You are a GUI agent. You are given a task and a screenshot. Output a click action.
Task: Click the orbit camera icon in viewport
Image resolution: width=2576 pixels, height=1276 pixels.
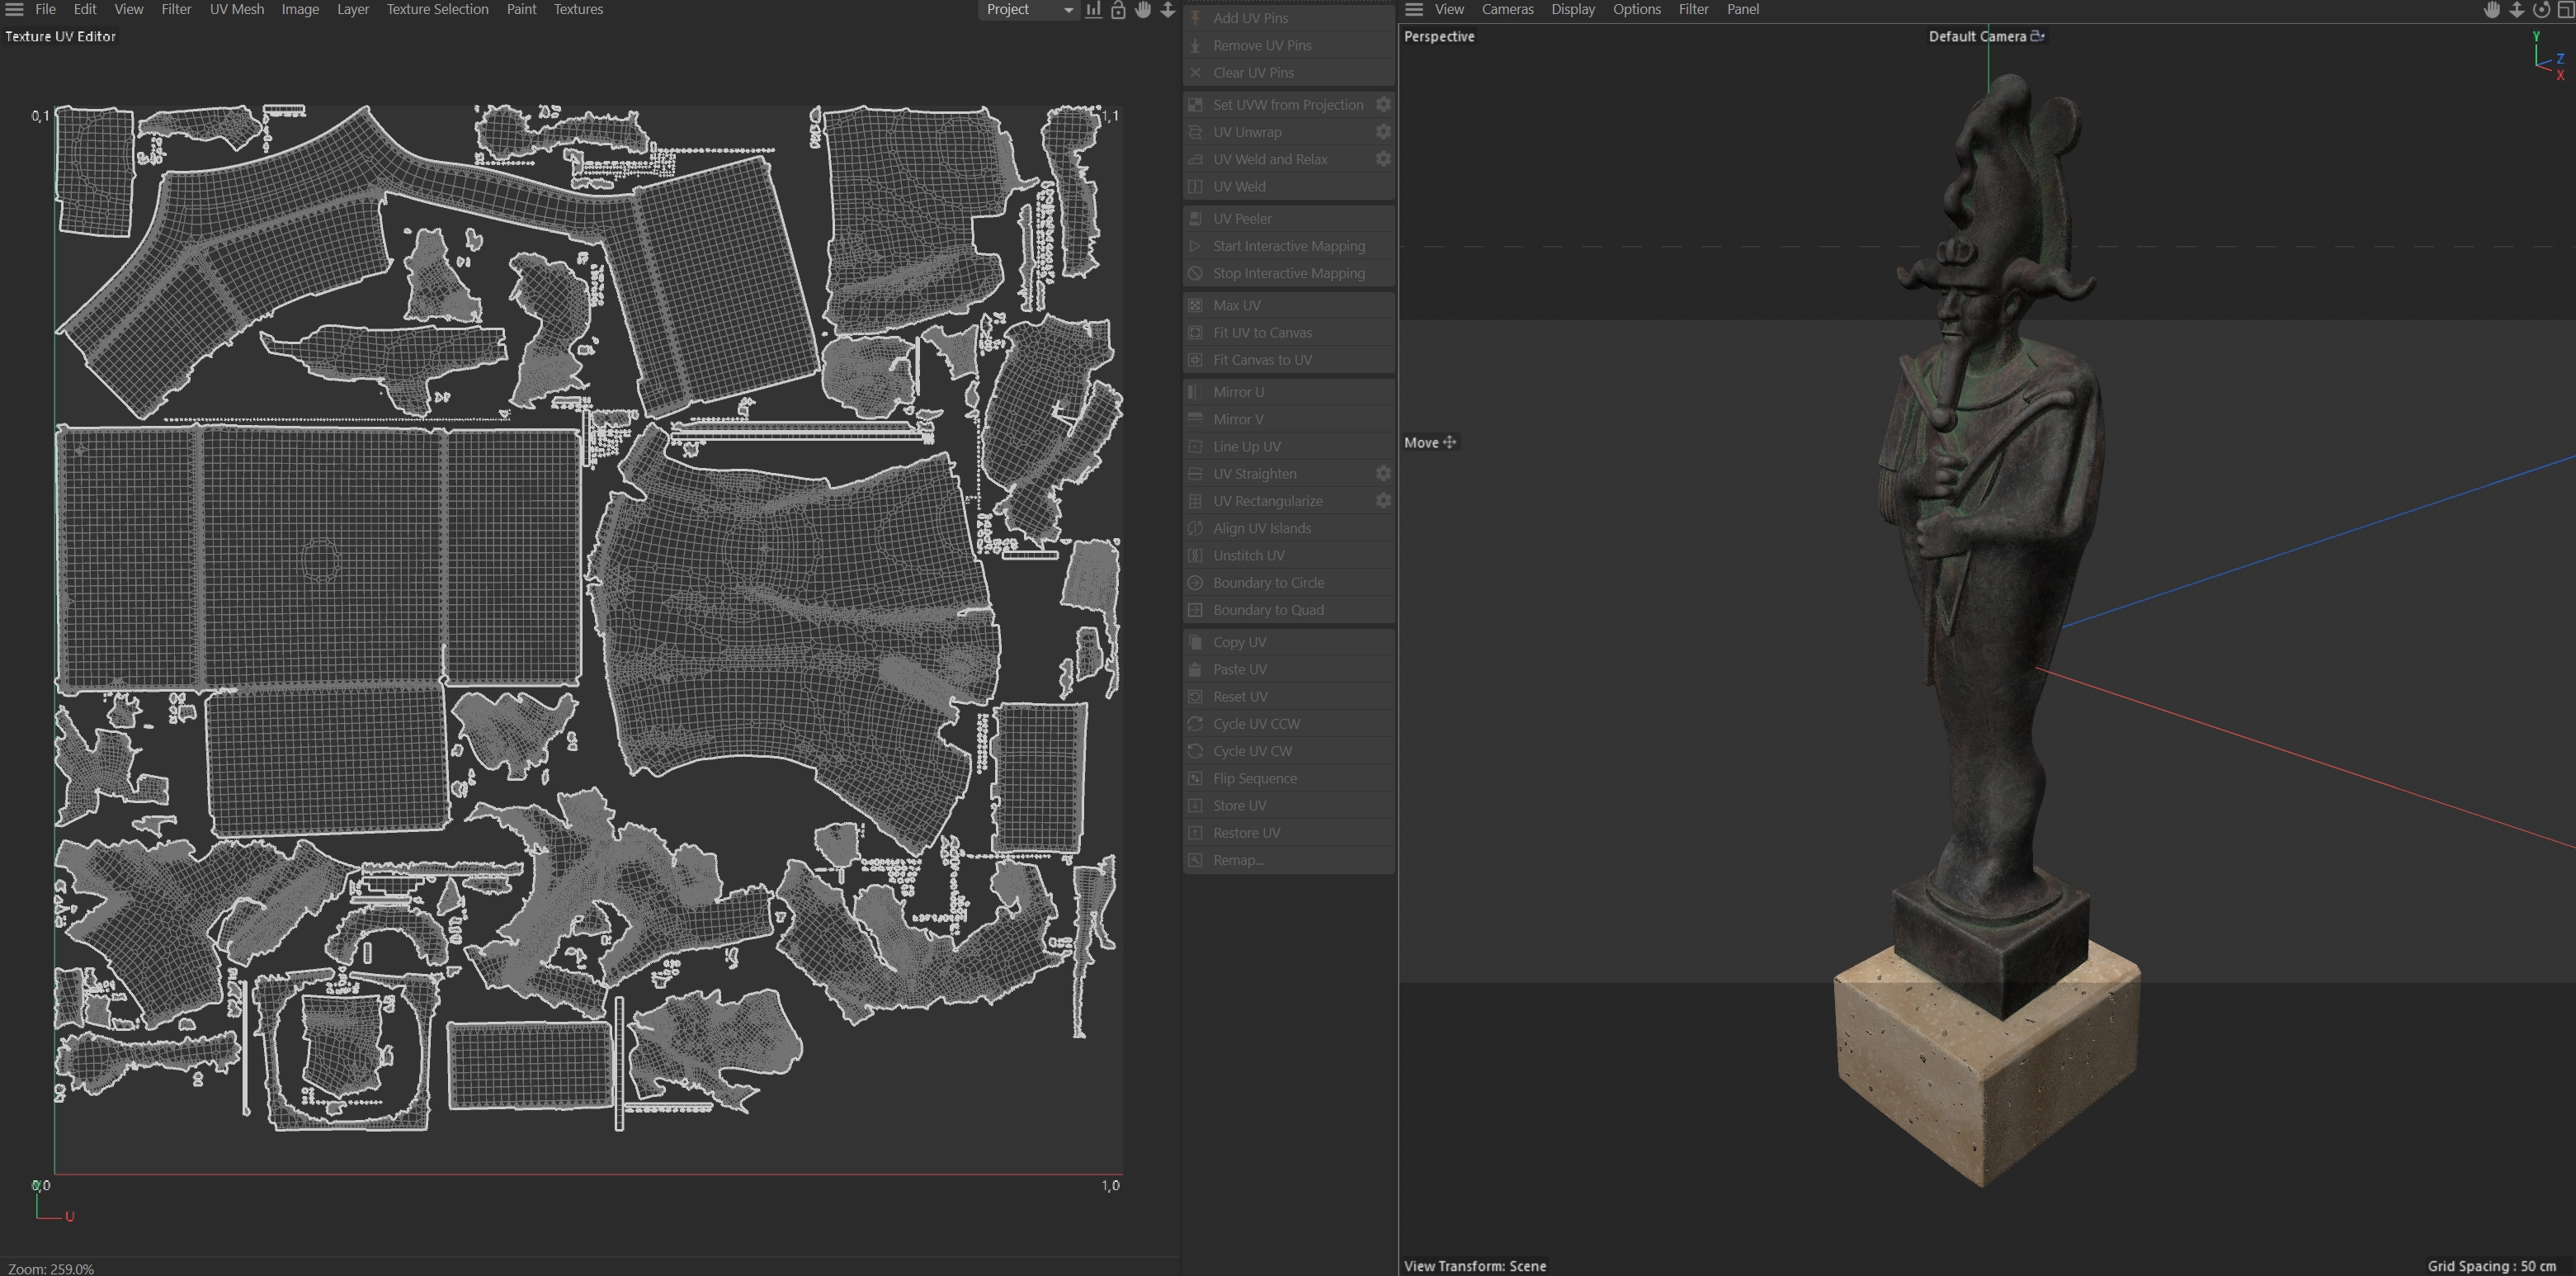tap(2541, 10)
